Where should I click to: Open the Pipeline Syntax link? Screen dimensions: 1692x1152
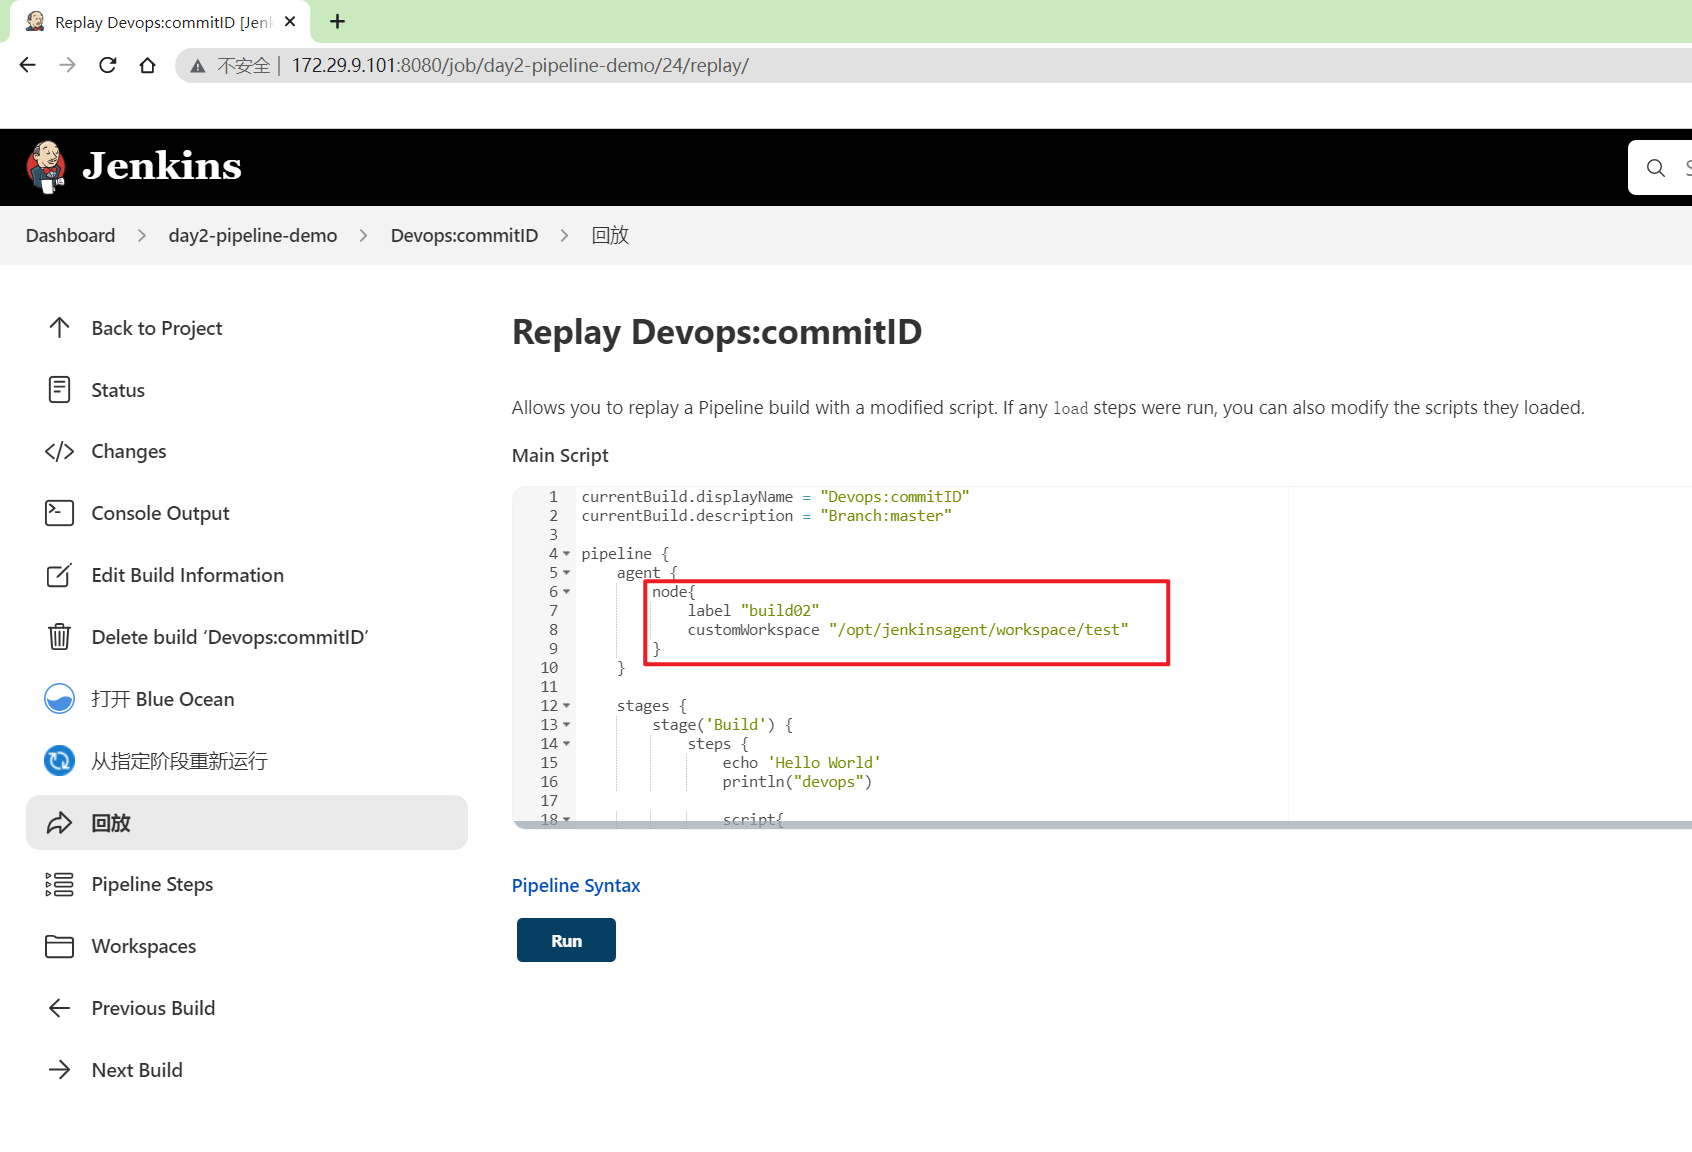tap(576, 885)
